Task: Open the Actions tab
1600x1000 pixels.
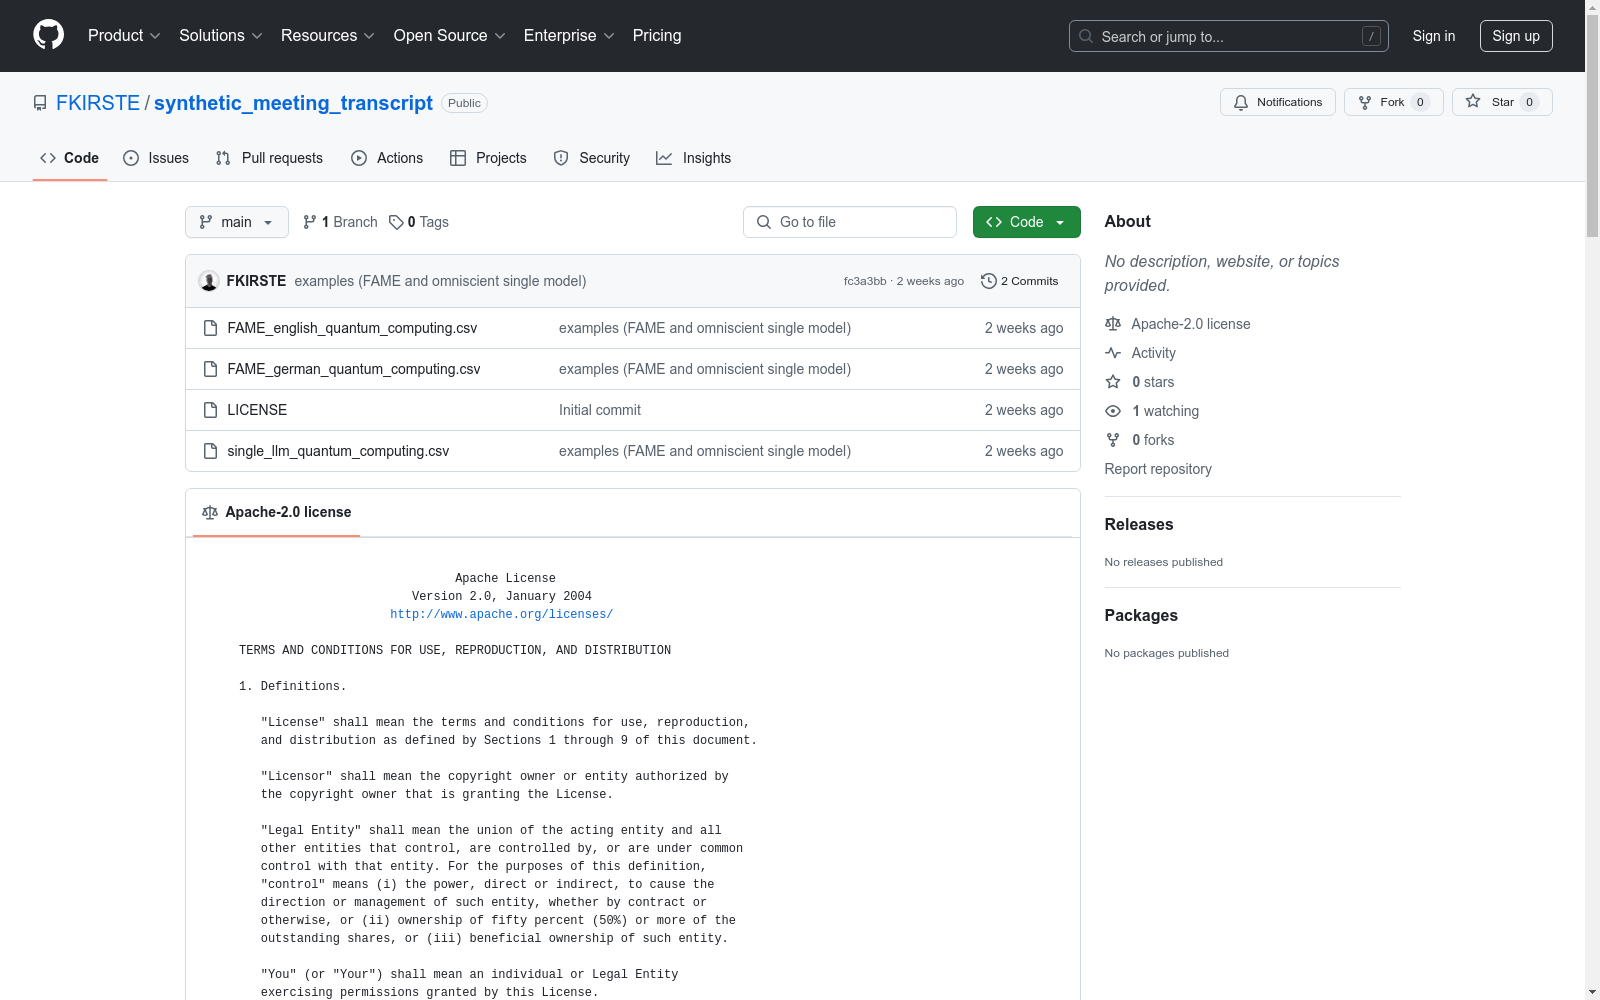Action: [387, 158]
